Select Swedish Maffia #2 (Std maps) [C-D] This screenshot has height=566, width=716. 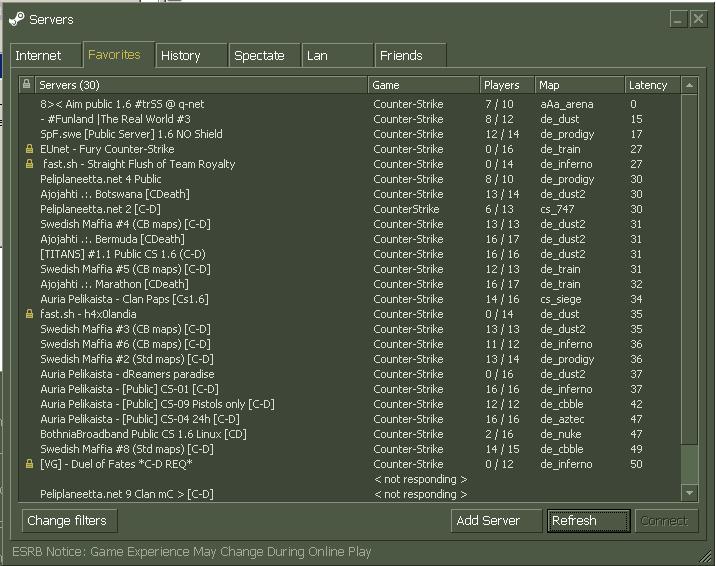pos(350,359)
